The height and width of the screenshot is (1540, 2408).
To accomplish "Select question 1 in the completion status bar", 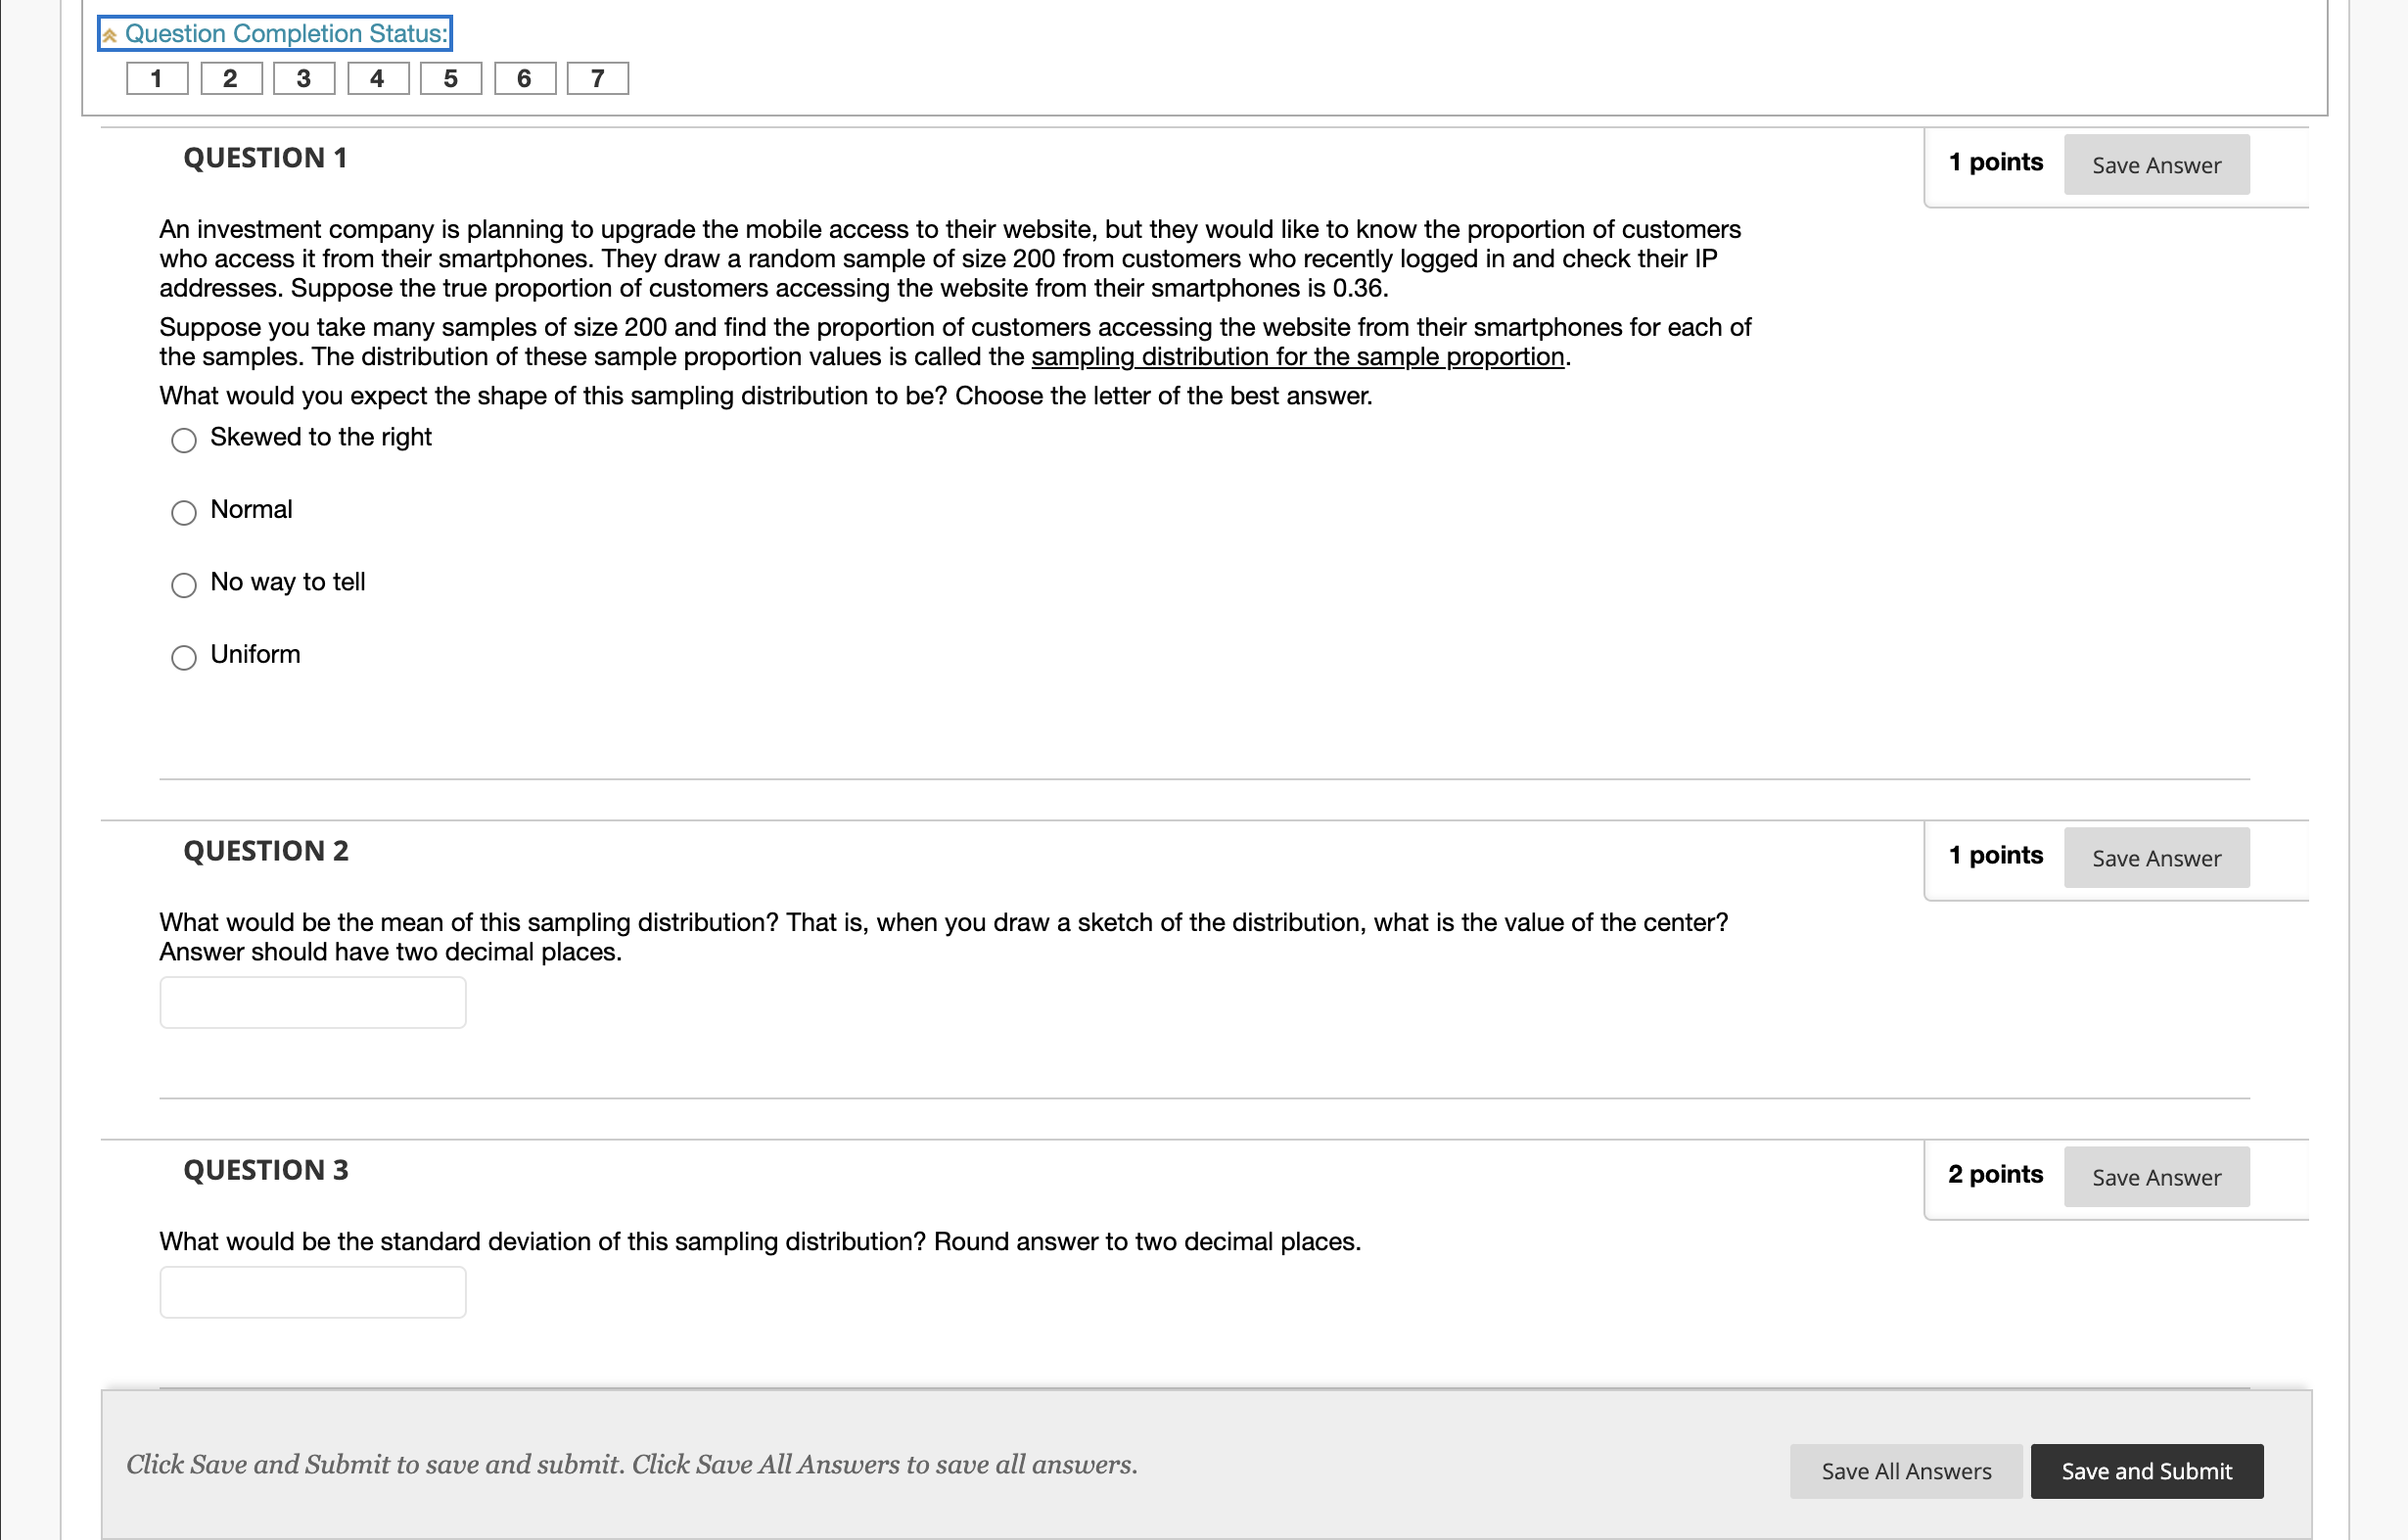I will (156, 78).
